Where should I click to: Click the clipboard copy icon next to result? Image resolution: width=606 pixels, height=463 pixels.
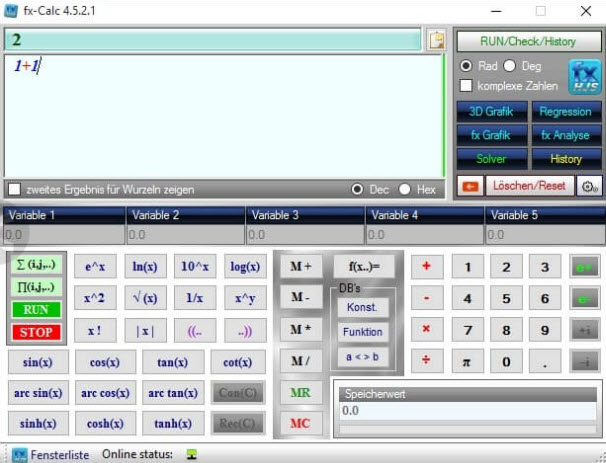436,40
